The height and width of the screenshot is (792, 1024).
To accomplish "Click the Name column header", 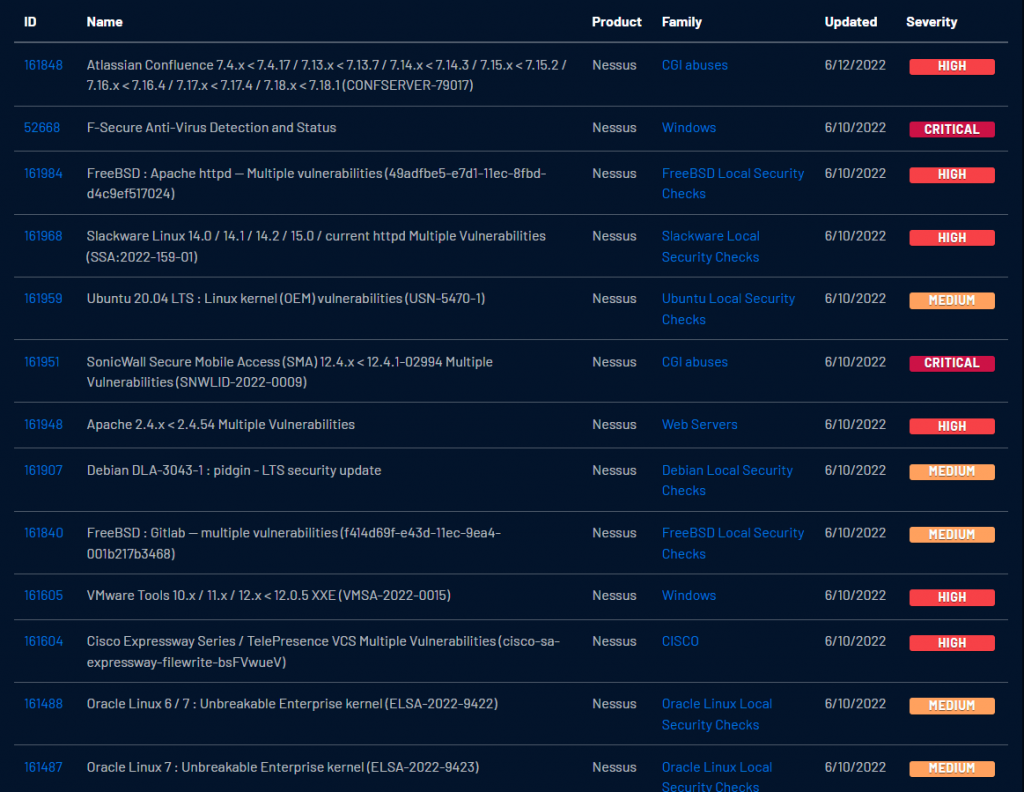I will (x=104, y=22).
